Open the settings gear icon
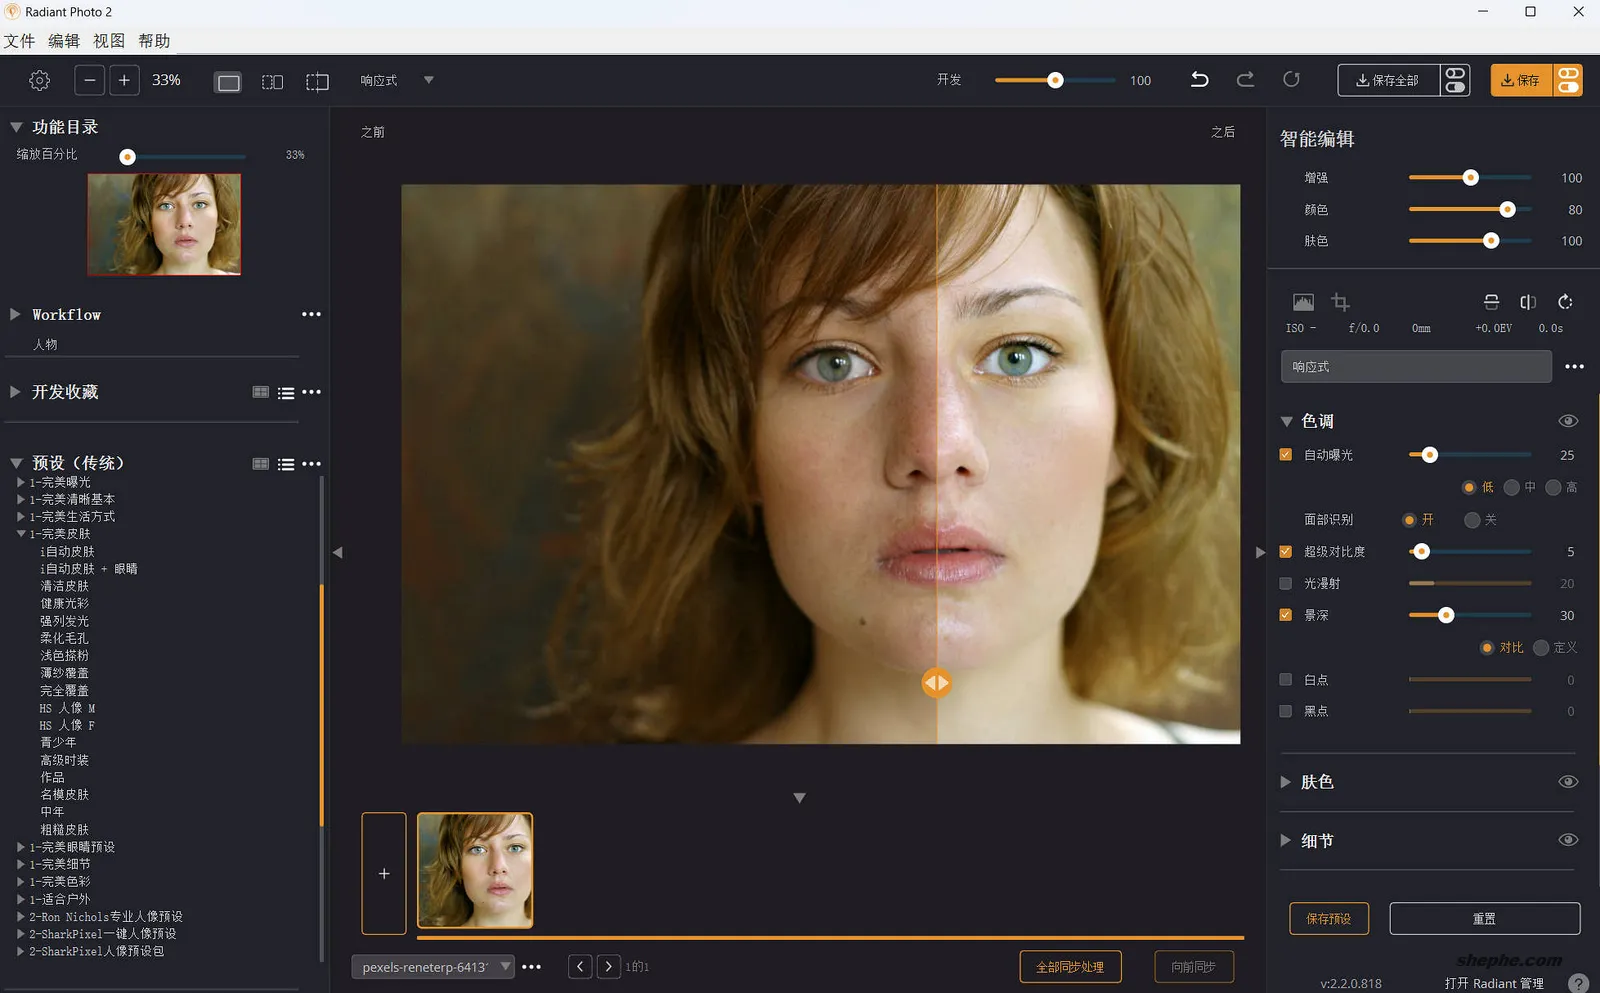This screenshot has width=1600, height=993. point(40,80)
